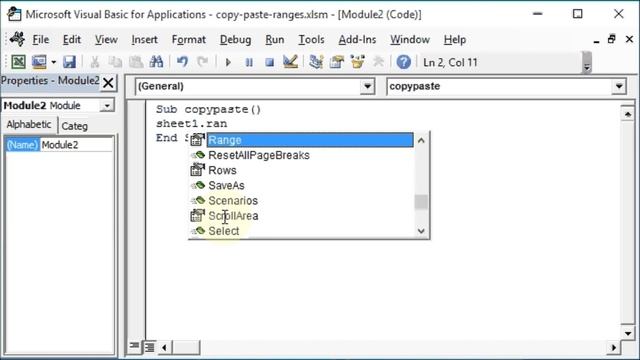Click the Break pause icon
Screen dimensions: 640x360
pos(249,62)
